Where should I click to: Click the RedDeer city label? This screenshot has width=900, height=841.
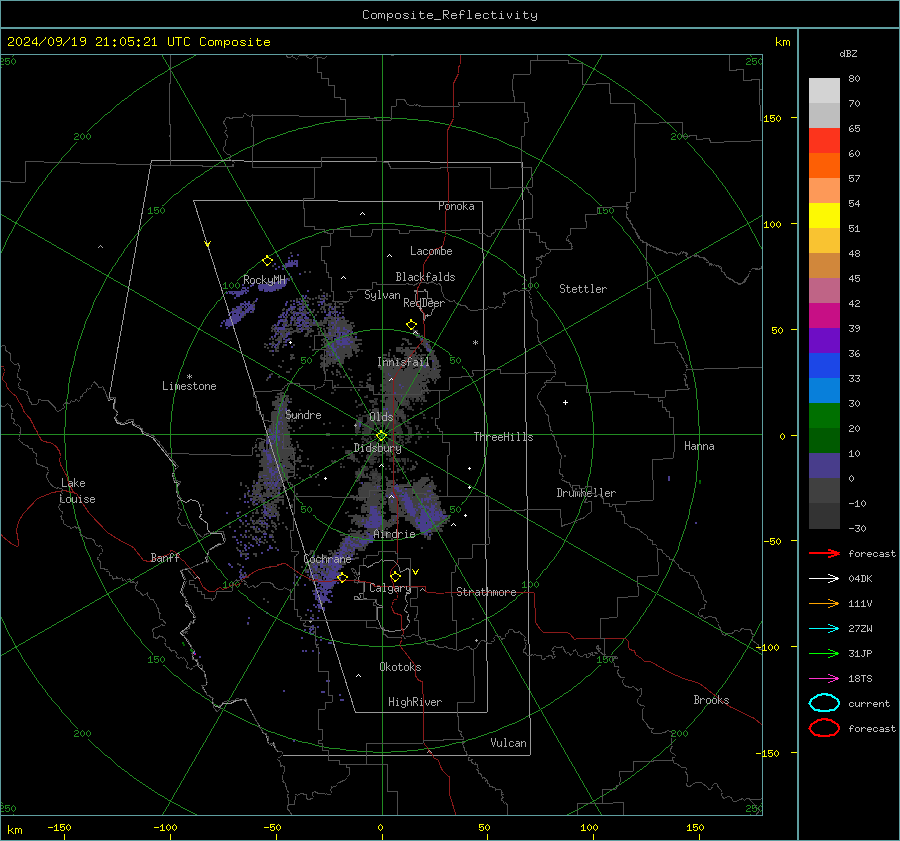(424, 303)
